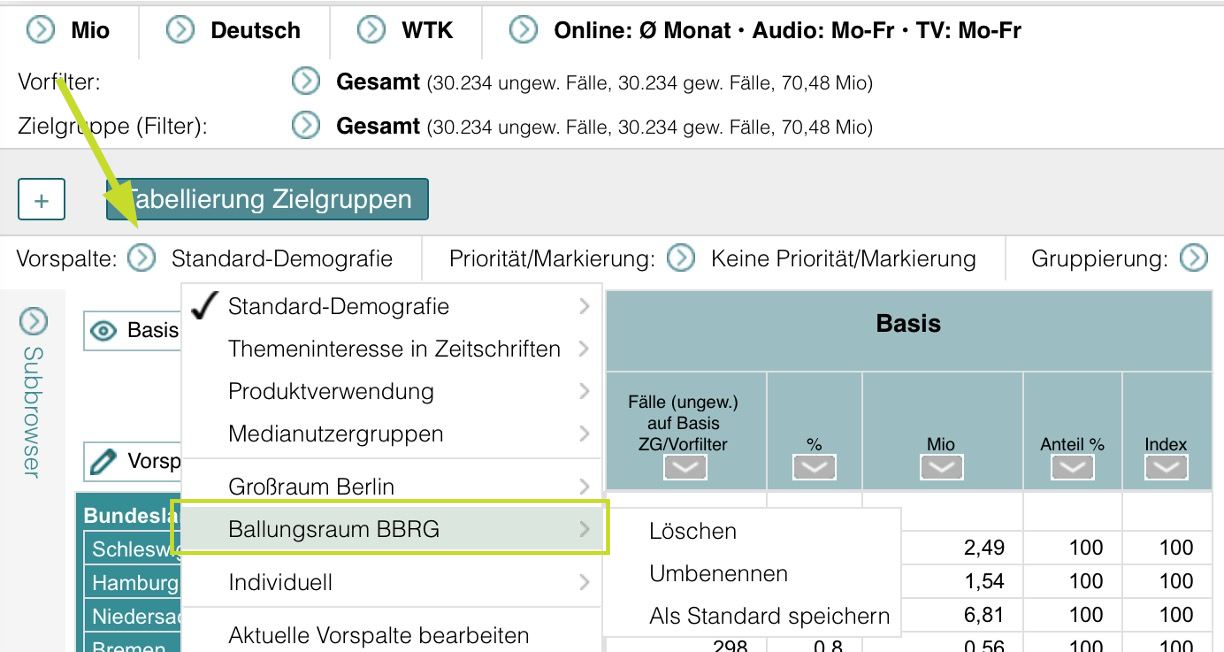Open the Priorität/Markierung selector icon

pyautogui.click(x=681, y=257)
